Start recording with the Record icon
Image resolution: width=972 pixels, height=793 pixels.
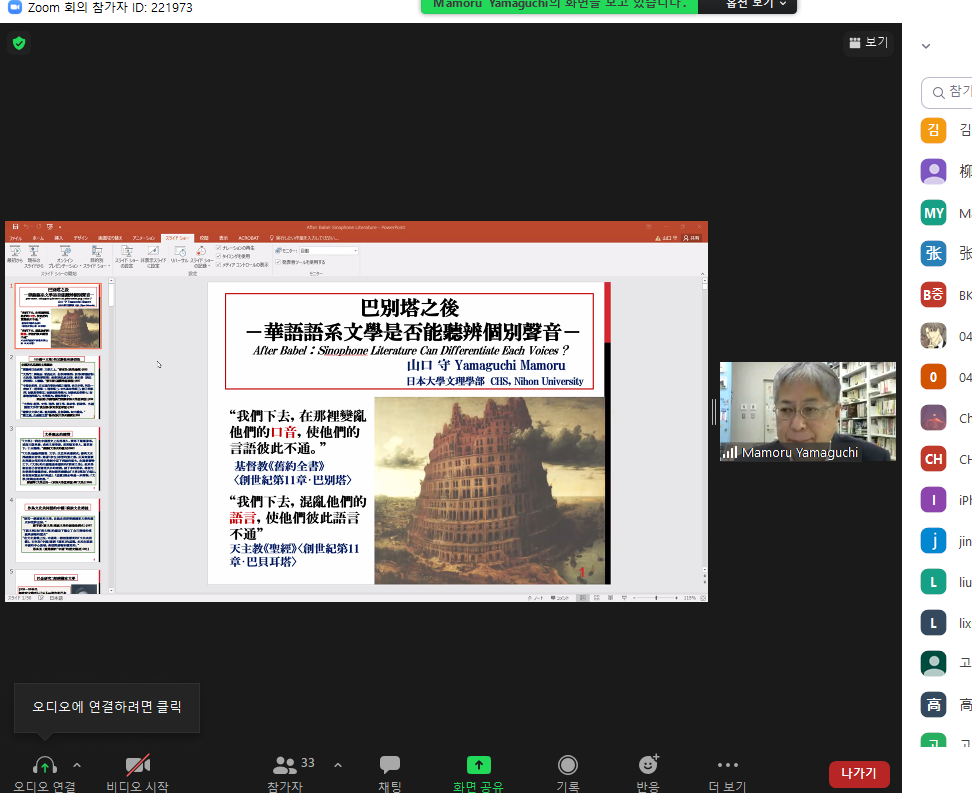[x=568, y=765]
